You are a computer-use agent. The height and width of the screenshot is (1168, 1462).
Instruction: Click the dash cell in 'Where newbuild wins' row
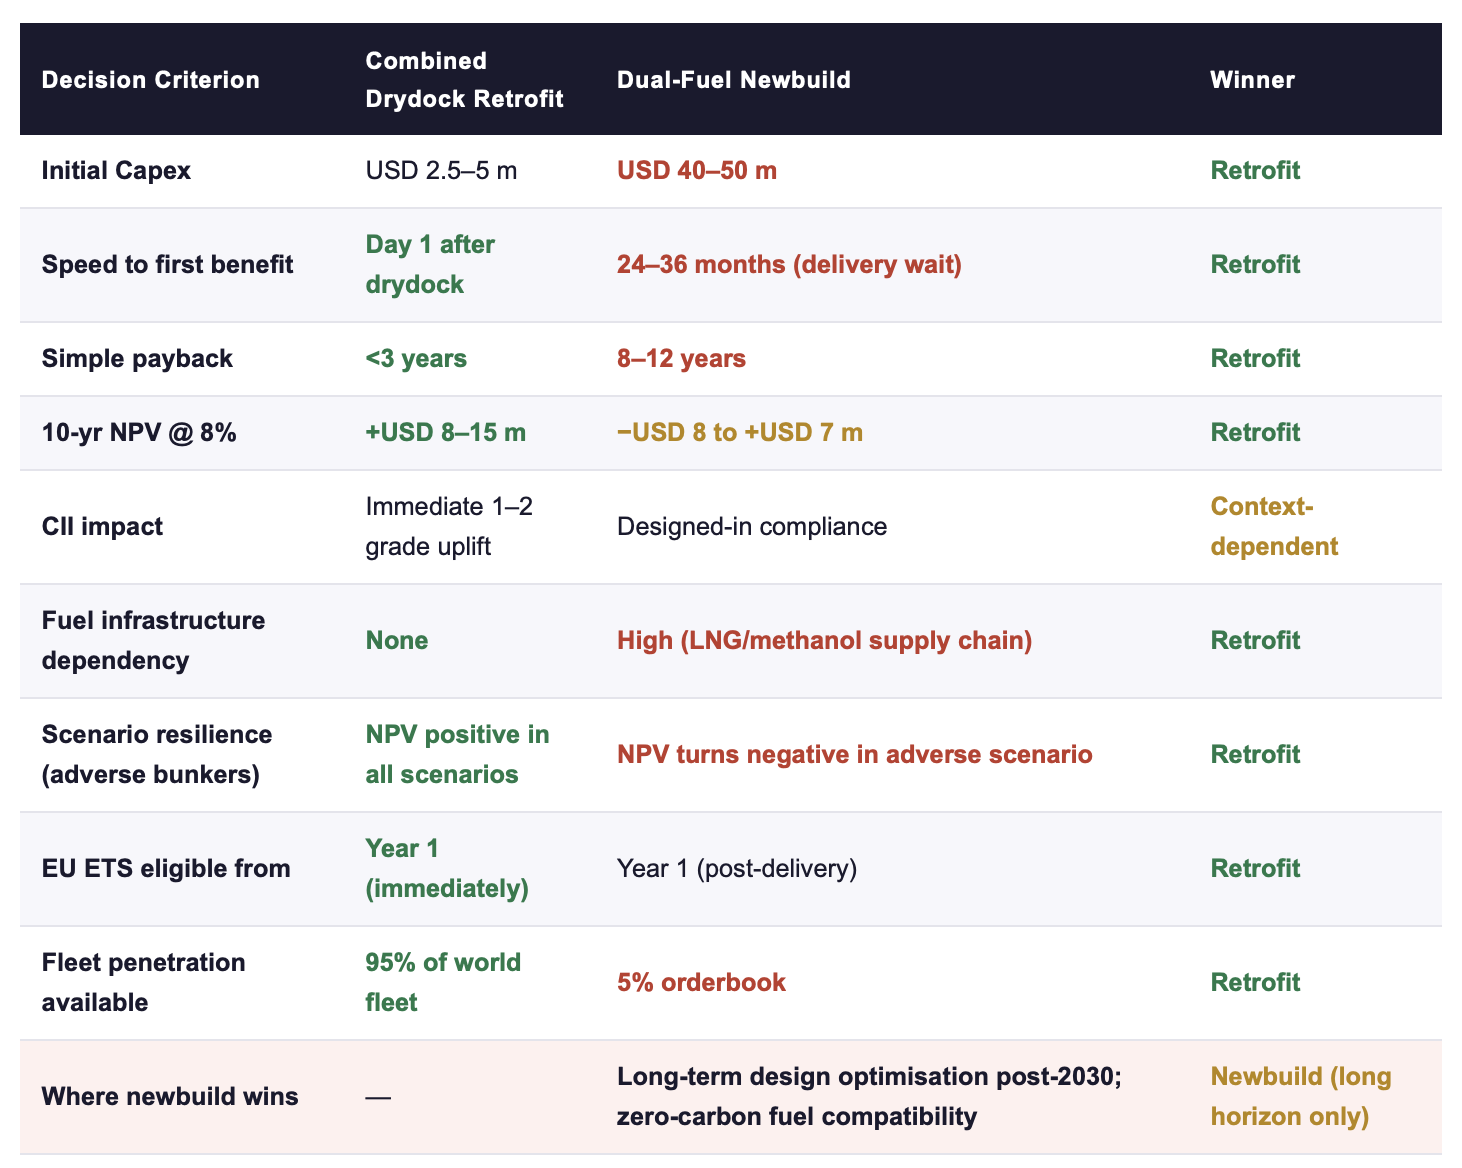click(378, 1096)
